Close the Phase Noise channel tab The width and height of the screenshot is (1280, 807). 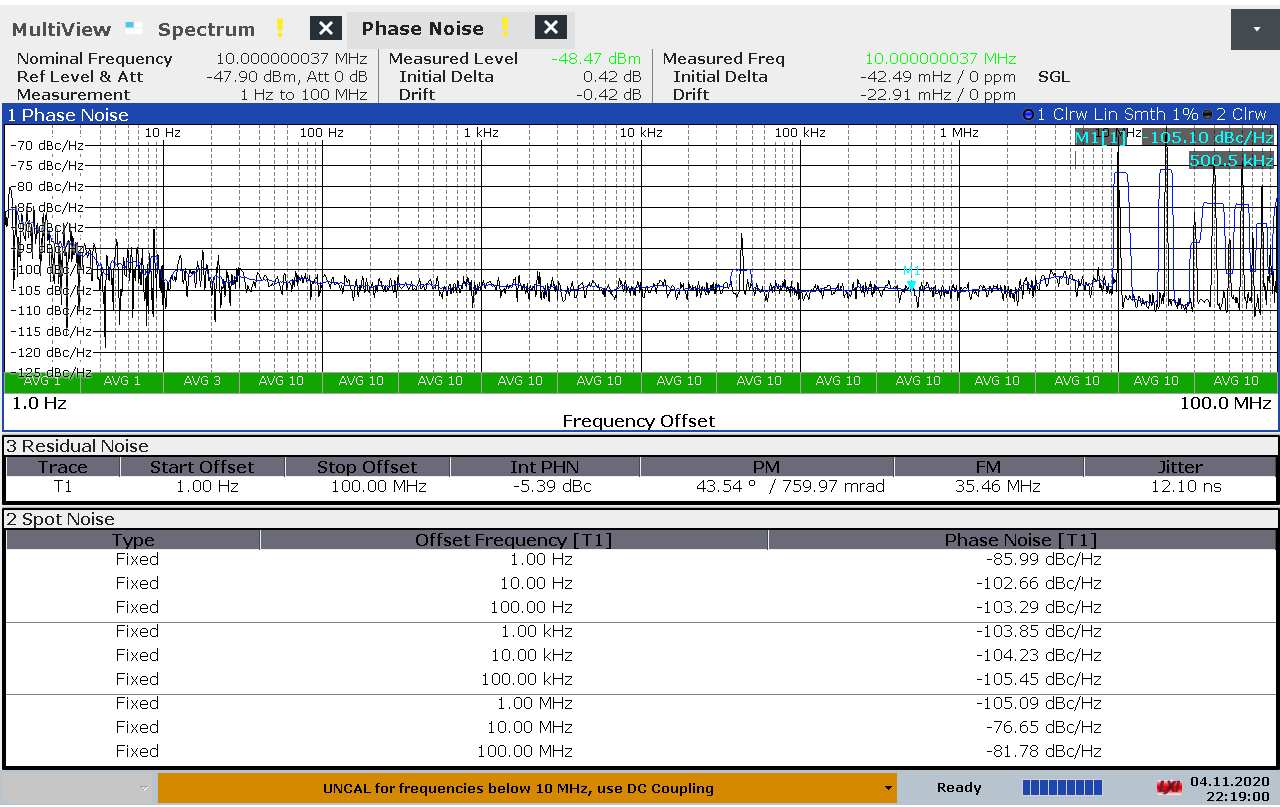(551, 28)
